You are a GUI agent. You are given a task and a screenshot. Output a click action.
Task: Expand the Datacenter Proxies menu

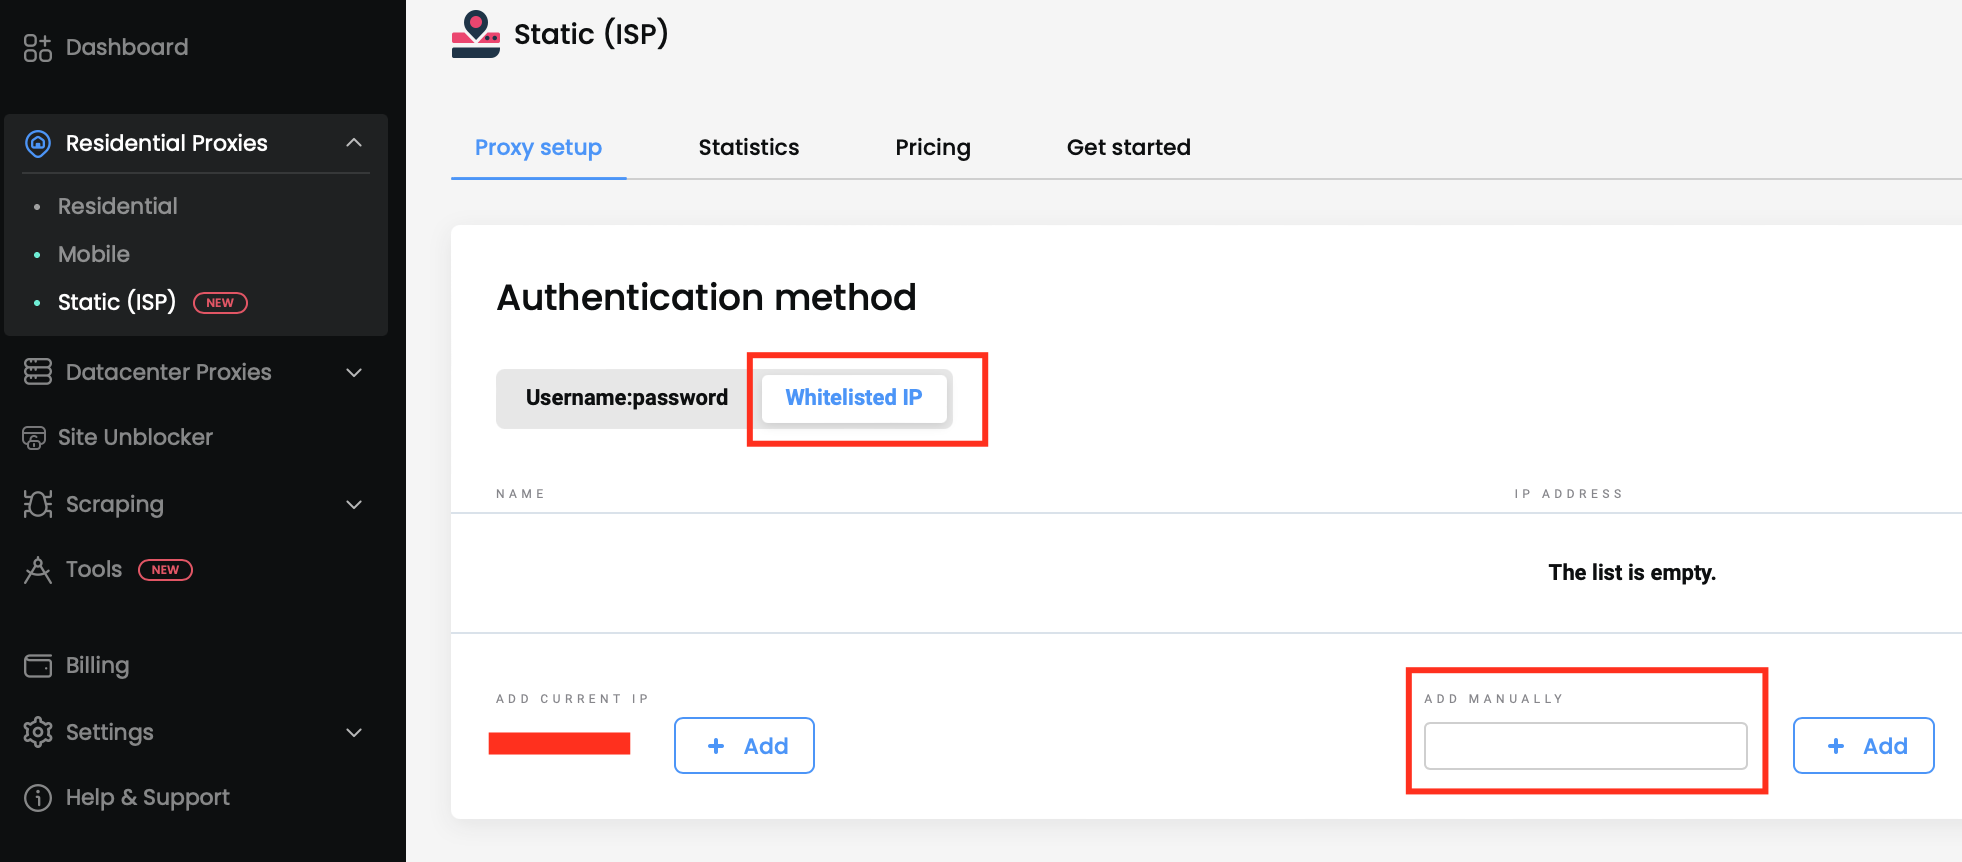point(354,372)
